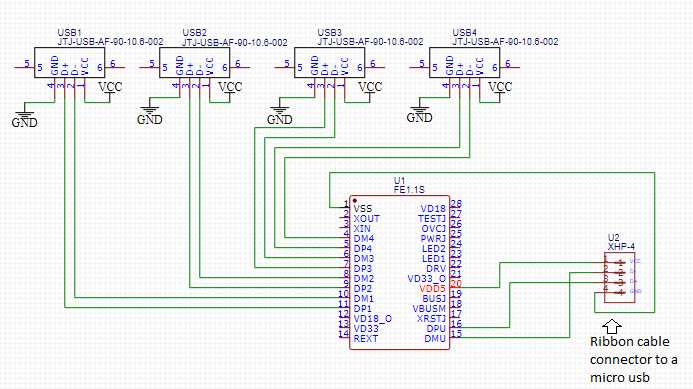Select the VCC power symbol beside USB4

tap(500, 89)
